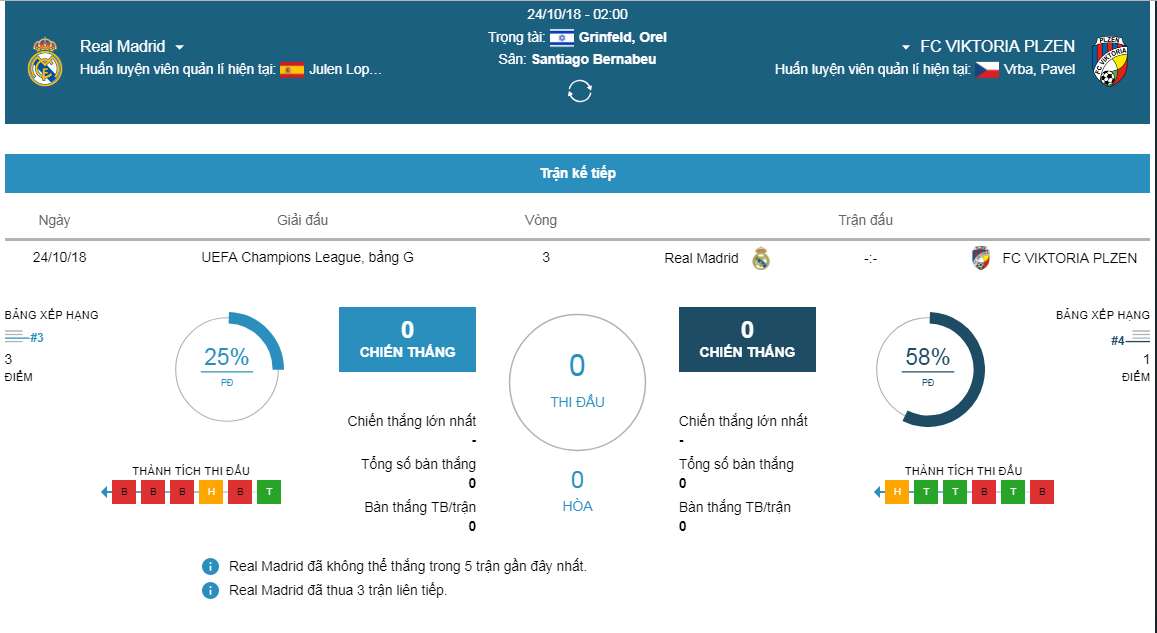Click the 25% circular progress gauge
The height and width of the screenshot is (633, 1157).
click(x=229, y=369)
